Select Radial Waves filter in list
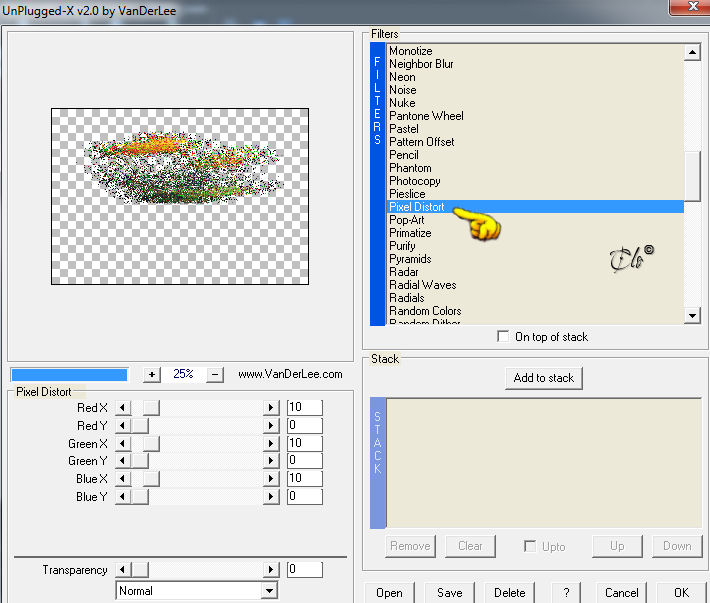 [422, 285]
